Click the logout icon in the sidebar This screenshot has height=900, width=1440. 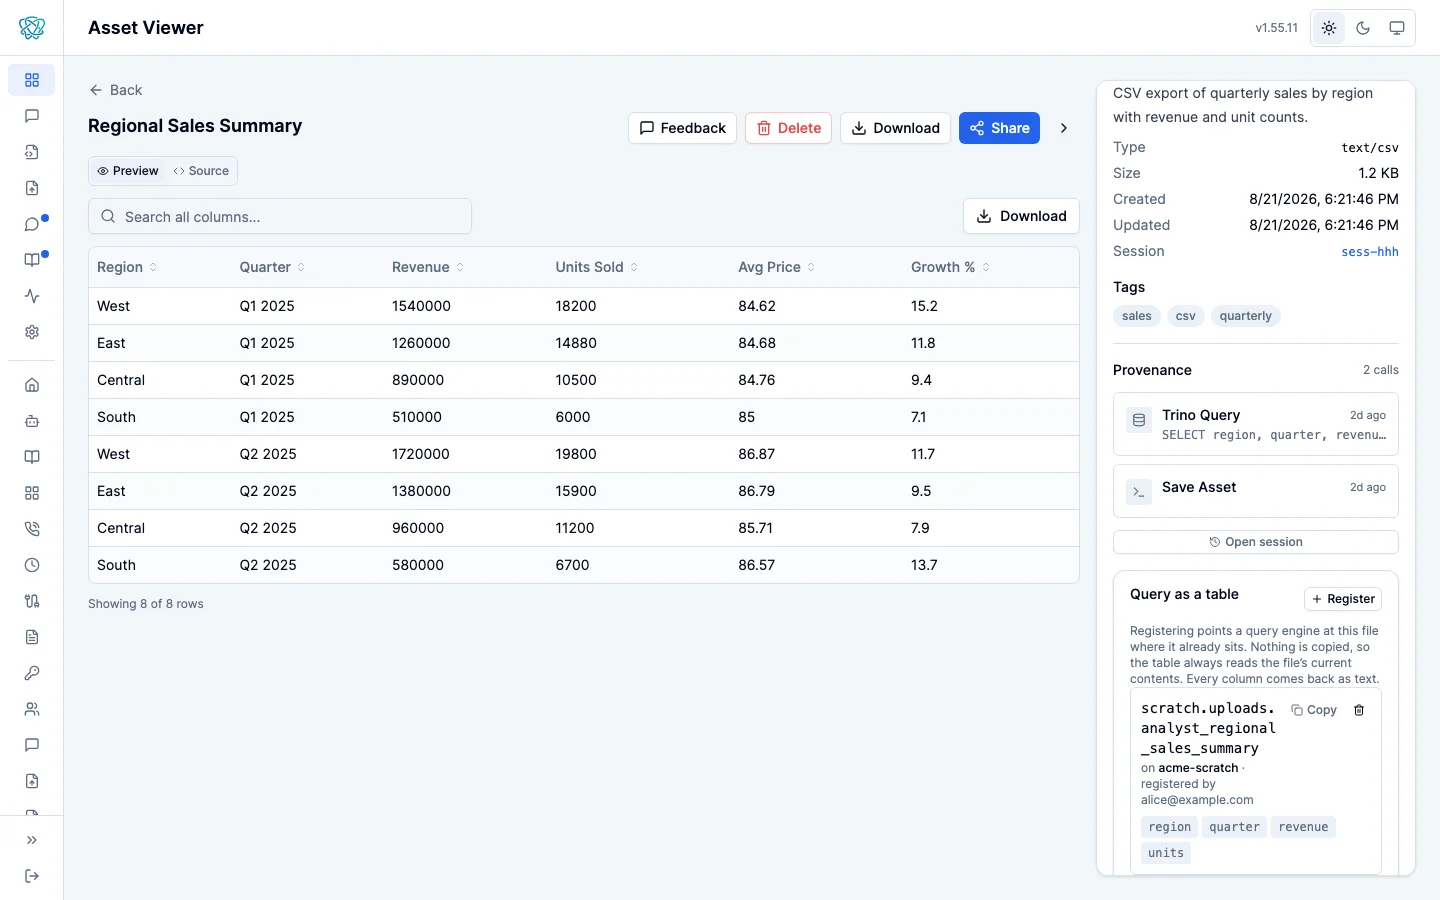pyautogui.click(x=32, y=876)
